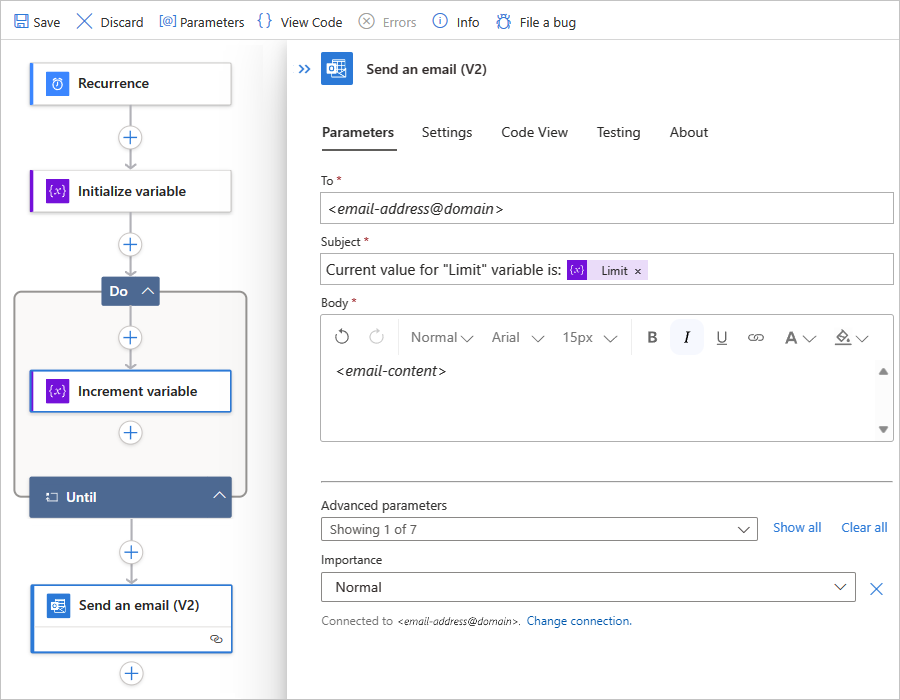
Task: Click the File a bug icon
Action: pos(504,22)
